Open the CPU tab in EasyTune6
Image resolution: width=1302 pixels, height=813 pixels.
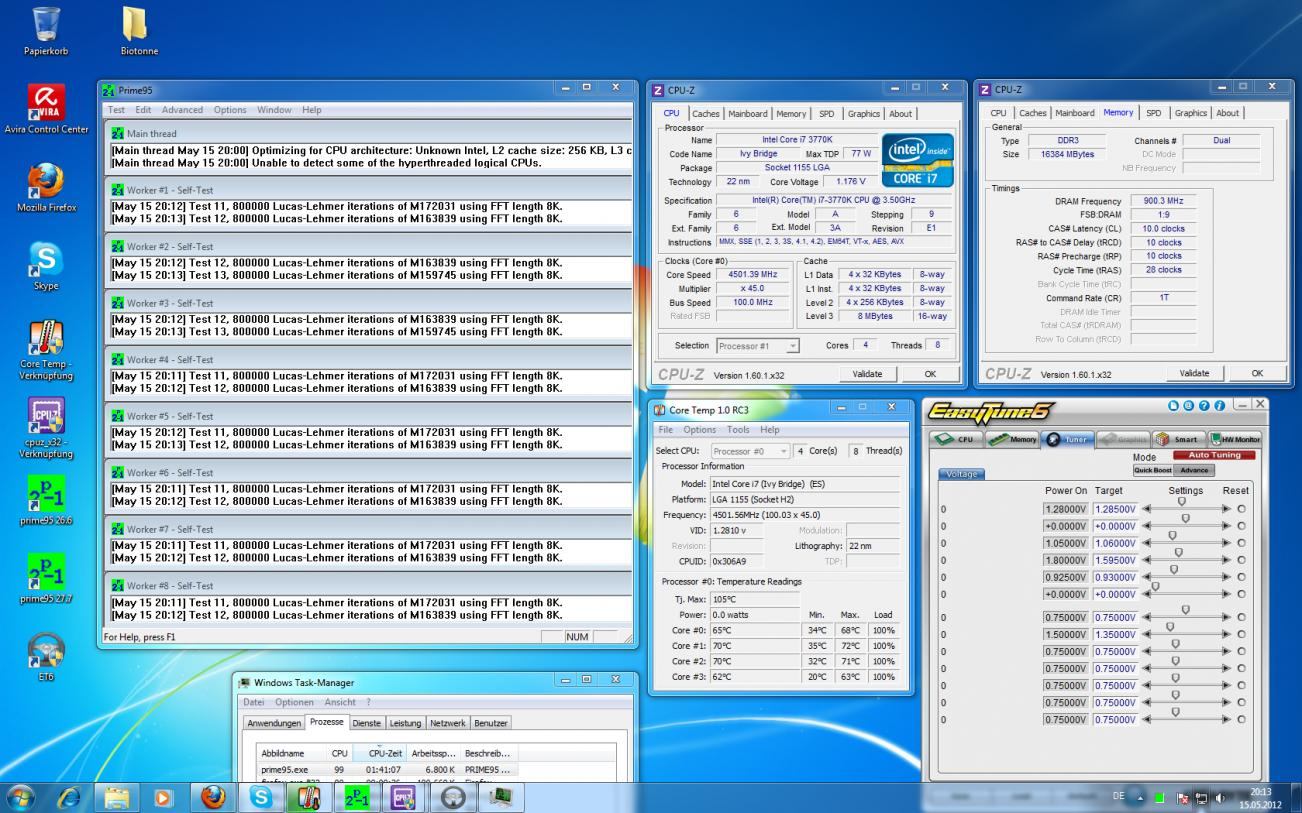956,438
